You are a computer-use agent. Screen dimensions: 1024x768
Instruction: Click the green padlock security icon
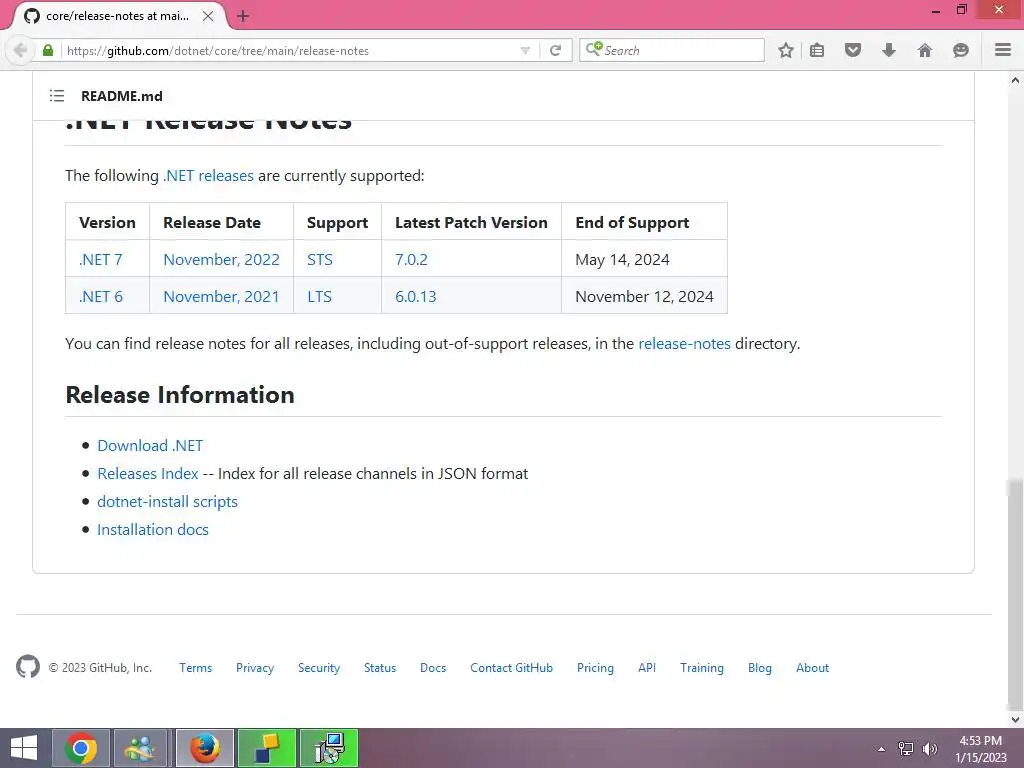(48, 50)
